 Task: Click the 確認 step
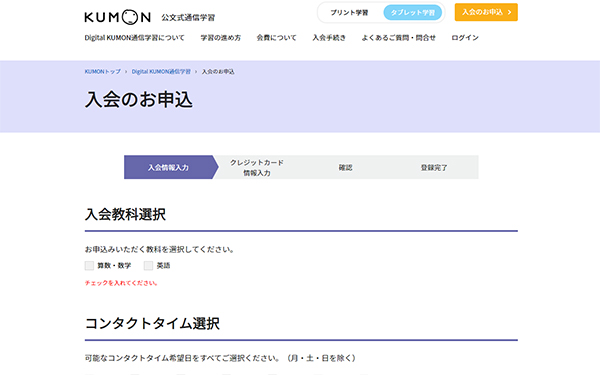tap(345, 167)
